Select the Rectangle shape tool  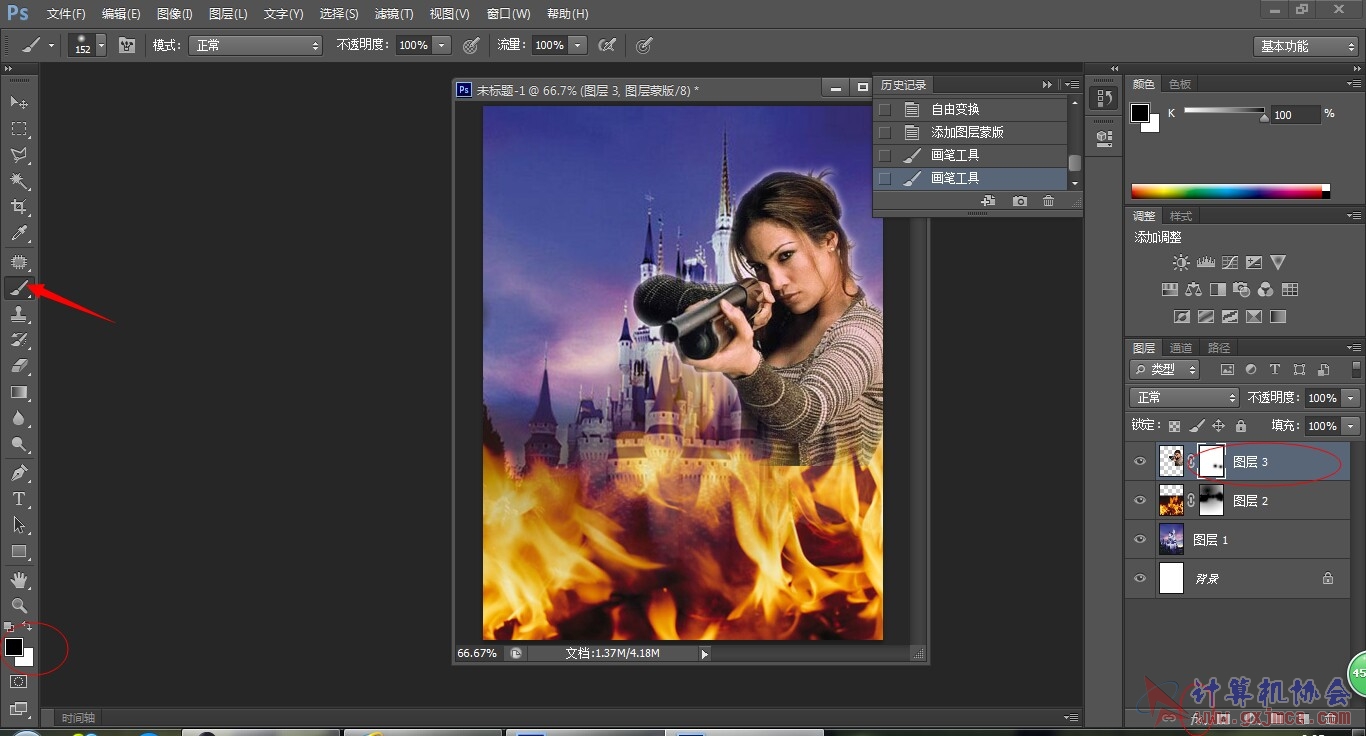[19, 551]
